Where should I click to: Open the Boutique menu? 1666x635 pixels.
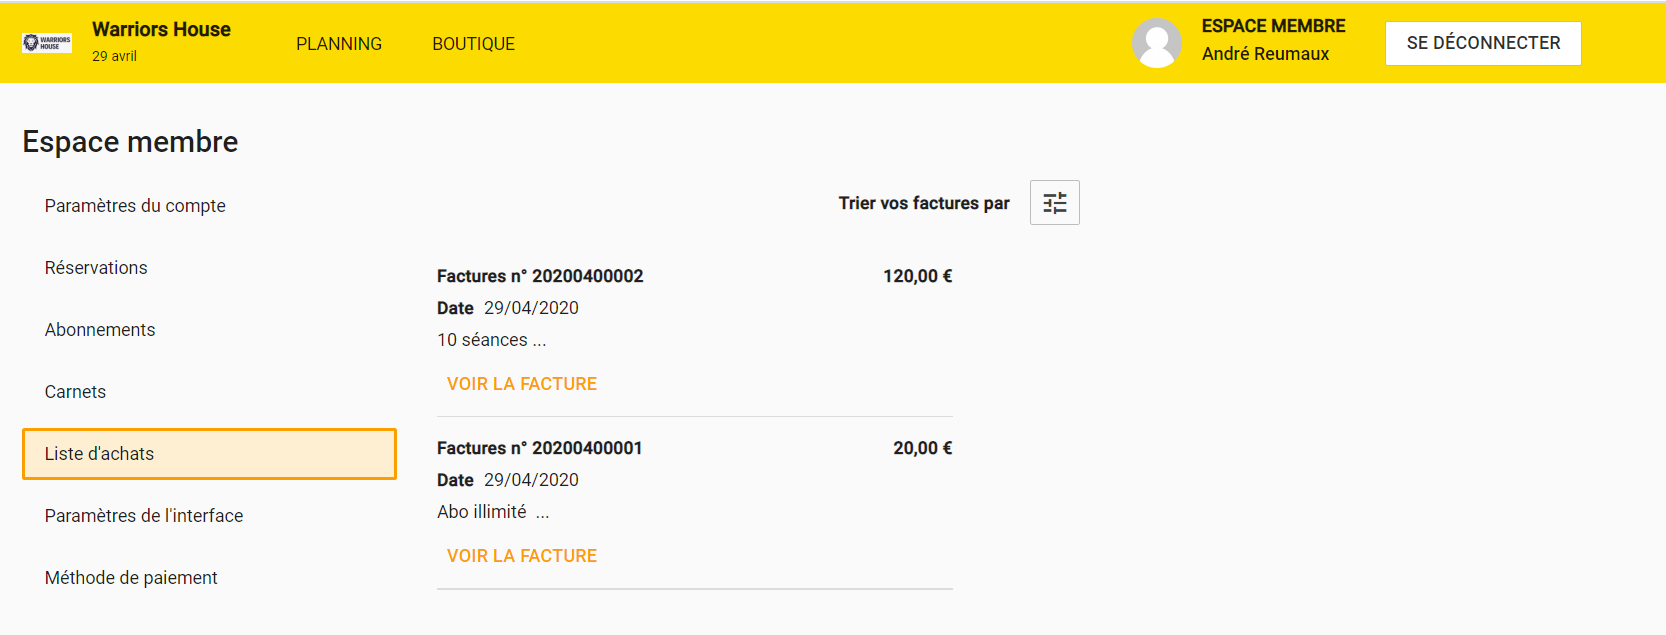(x=473, y=44)
